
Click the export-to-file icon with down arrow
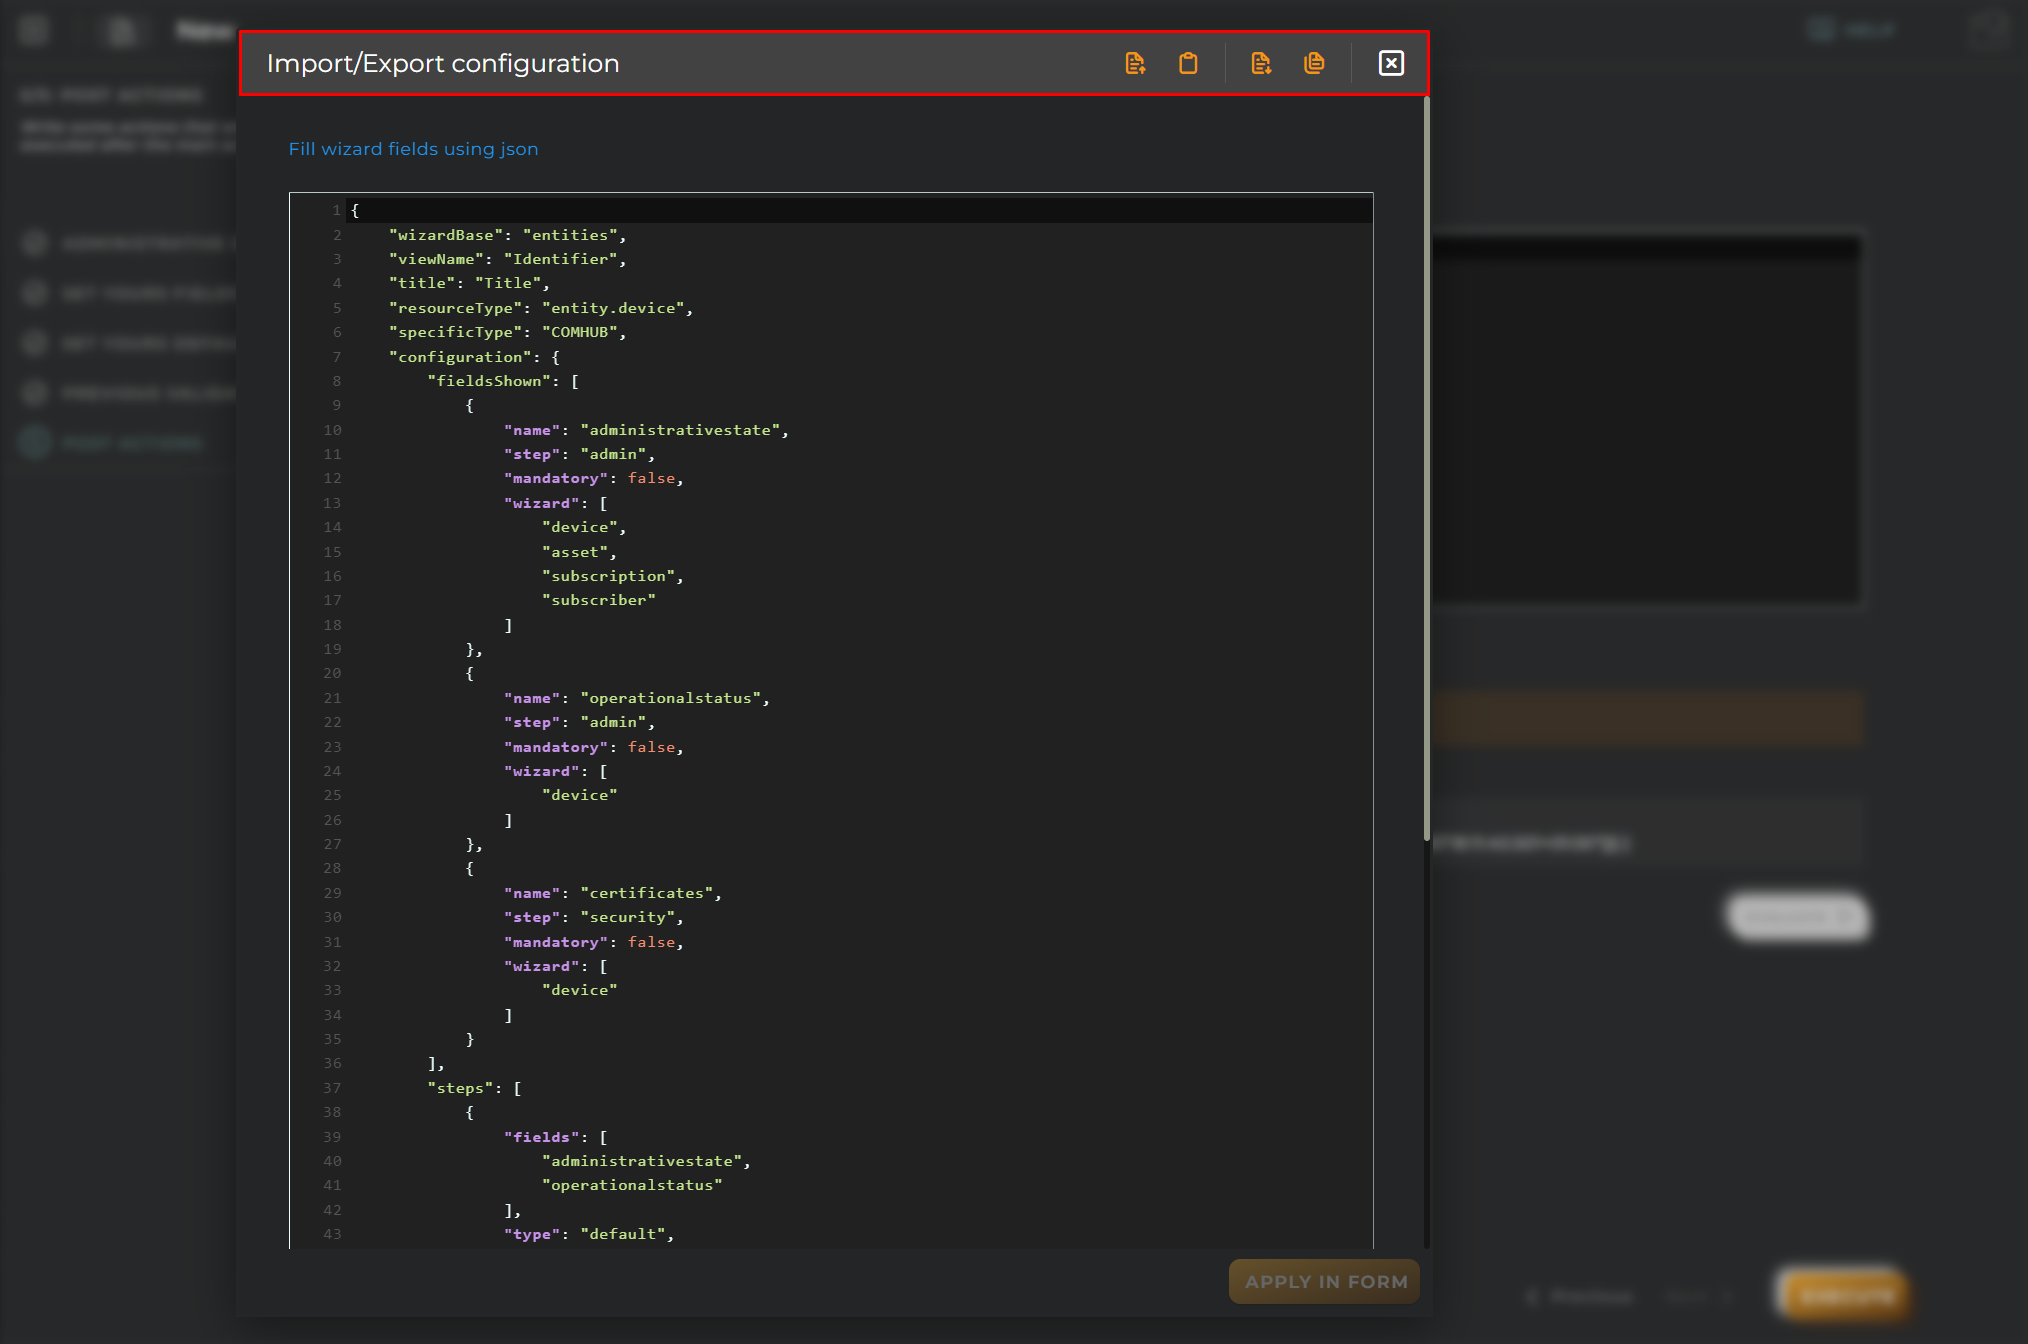coord(1261,64)
